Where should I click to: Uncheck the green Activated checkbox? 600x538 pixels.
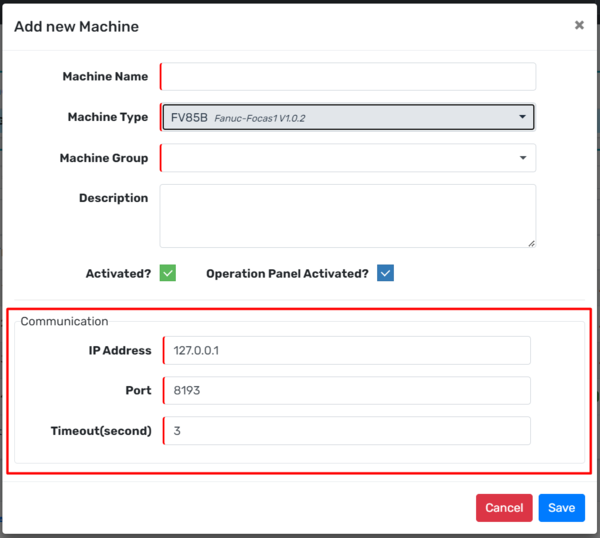168,273
